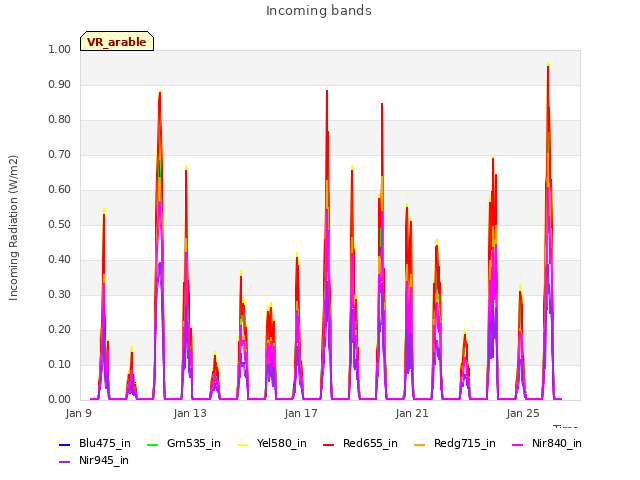Click the Incoming bands chart title
This screenshot has width=640, height=480.
click(x=319, y=11)
